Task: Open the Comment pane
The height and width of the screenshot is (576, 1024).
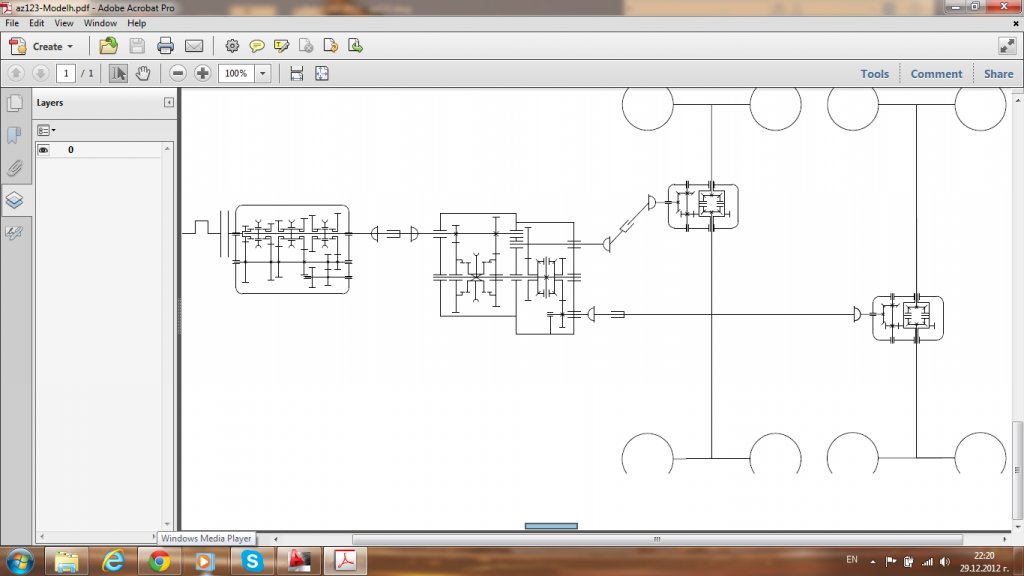Action: click(936, 73)
